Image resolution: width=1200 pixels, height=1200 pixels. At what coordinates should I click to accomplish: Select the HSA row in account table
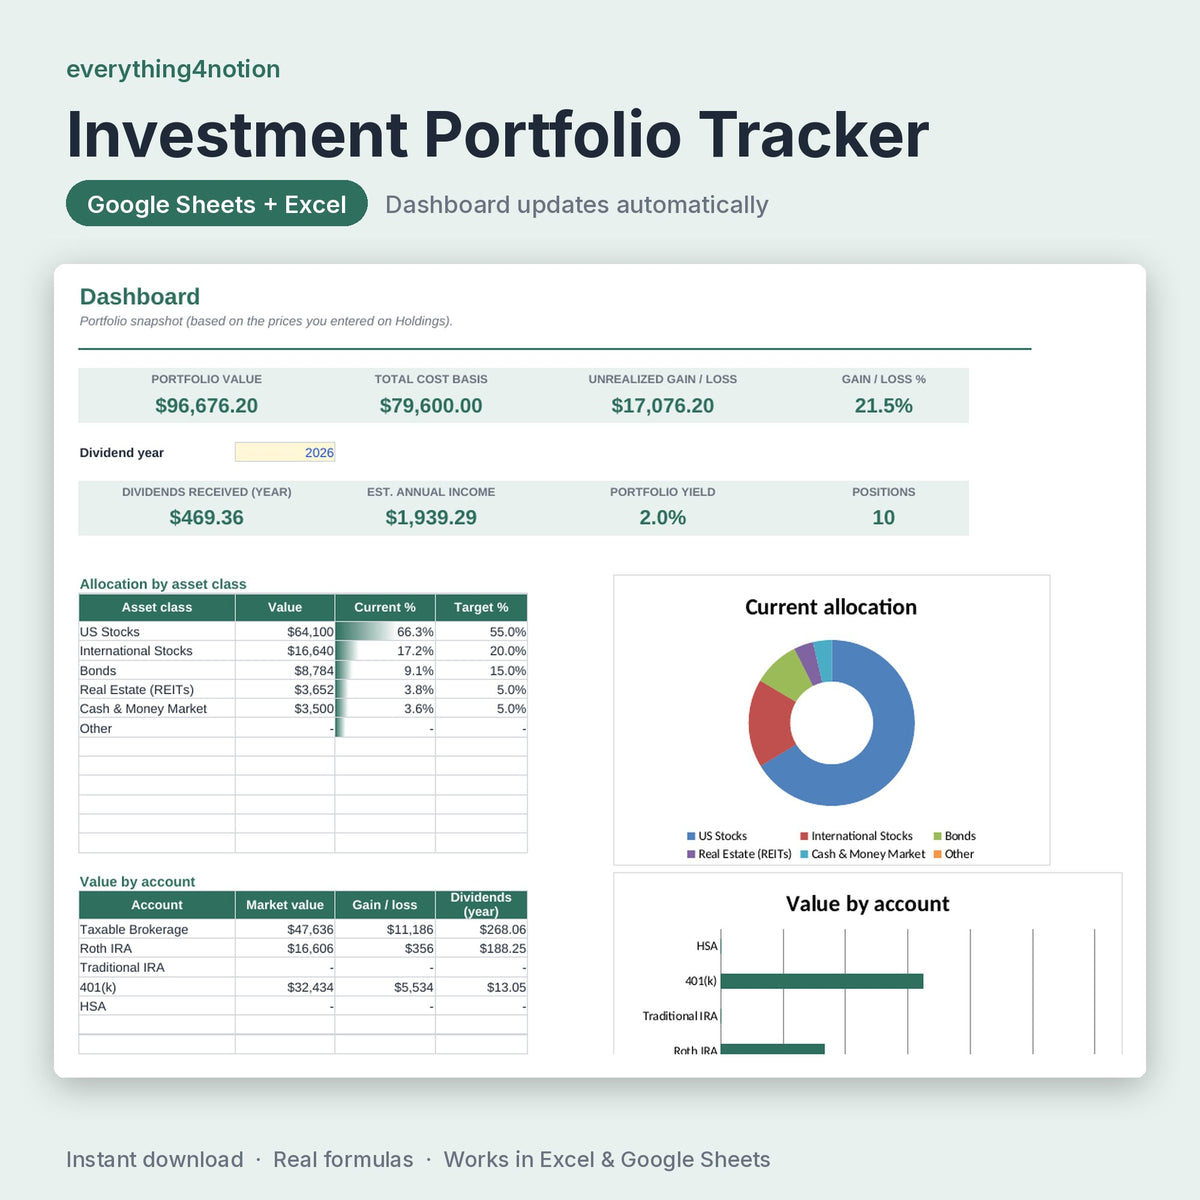point(303,1007)
